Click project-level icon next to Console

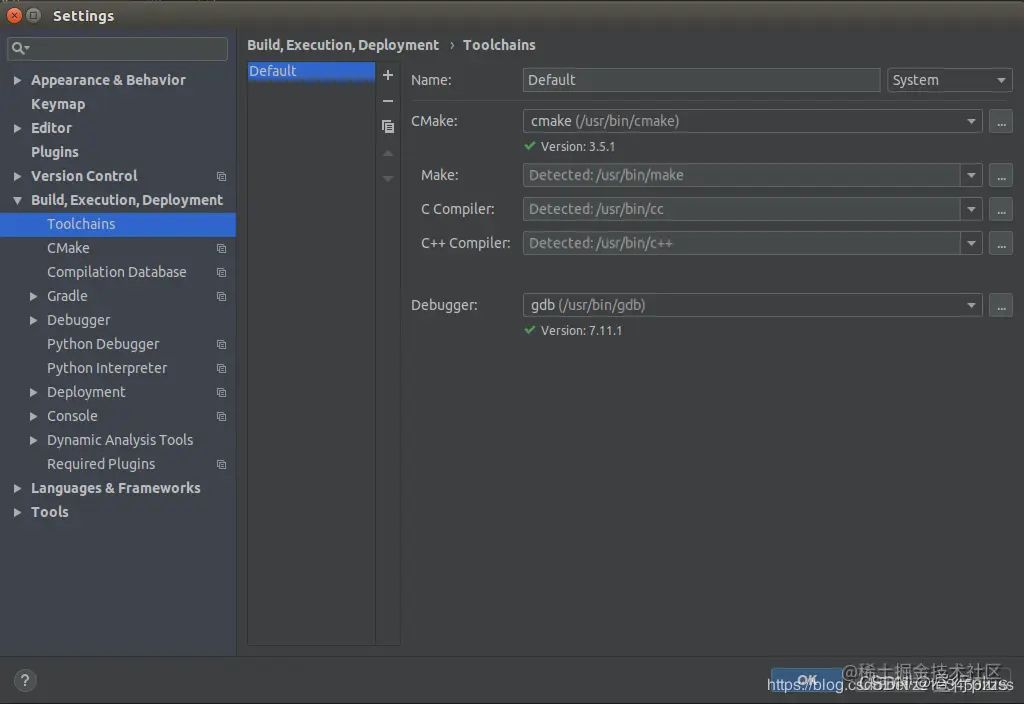click(x=221, y=417)
